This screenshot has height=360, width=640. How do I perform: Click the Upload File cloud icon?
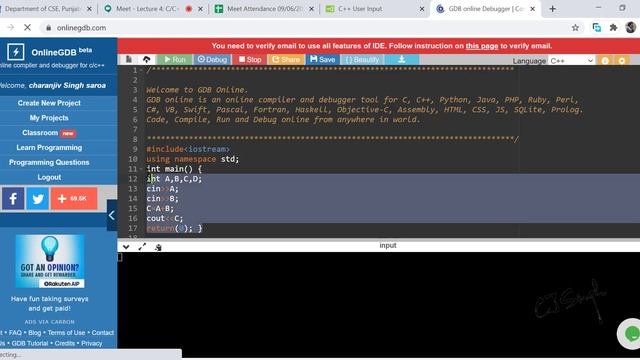[x=147, y=60]
